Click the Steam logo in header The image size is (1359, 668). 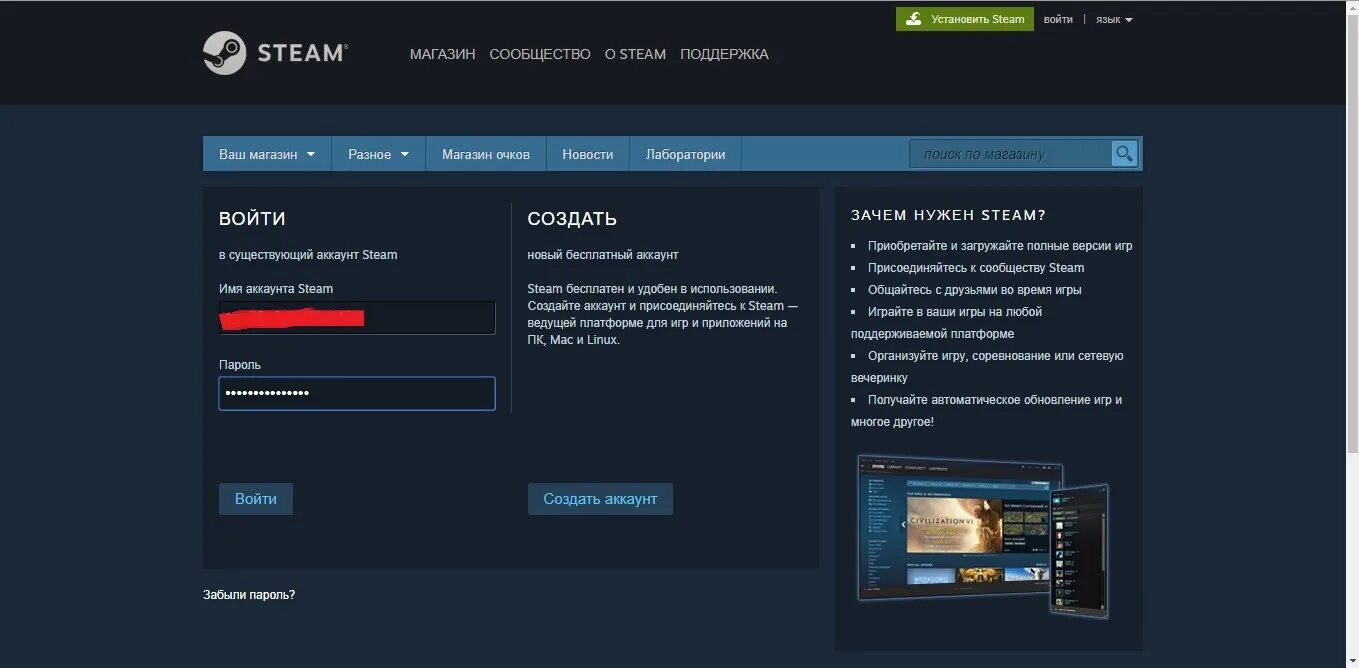(275, 53)
